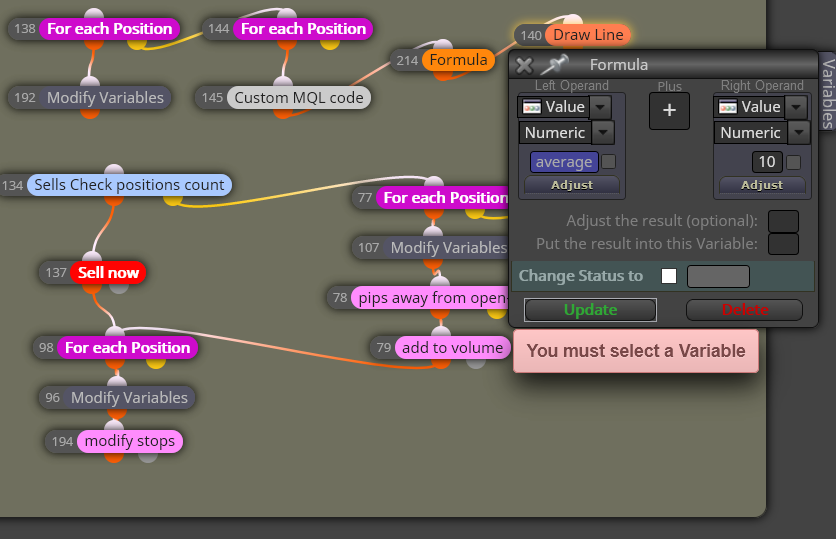The height and width of the screenshot is (539, 836).
Task: Select block 214 Formula
Action: click(458, 60)
